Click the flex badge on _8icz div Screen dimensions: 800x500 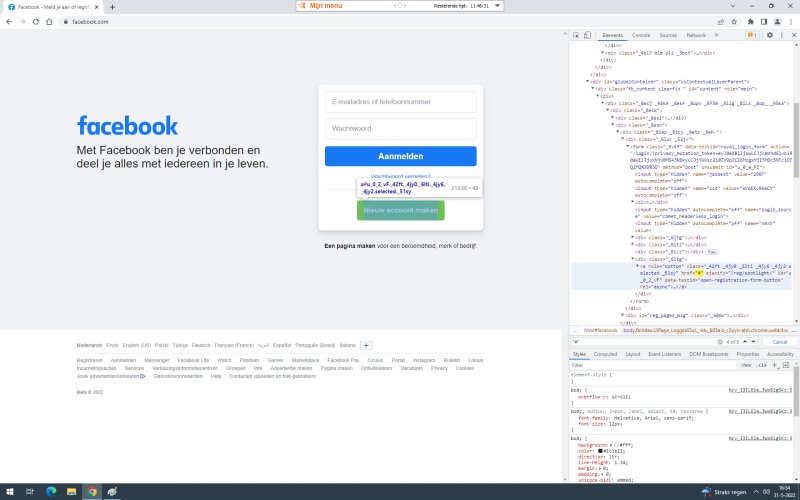[712, 252]
